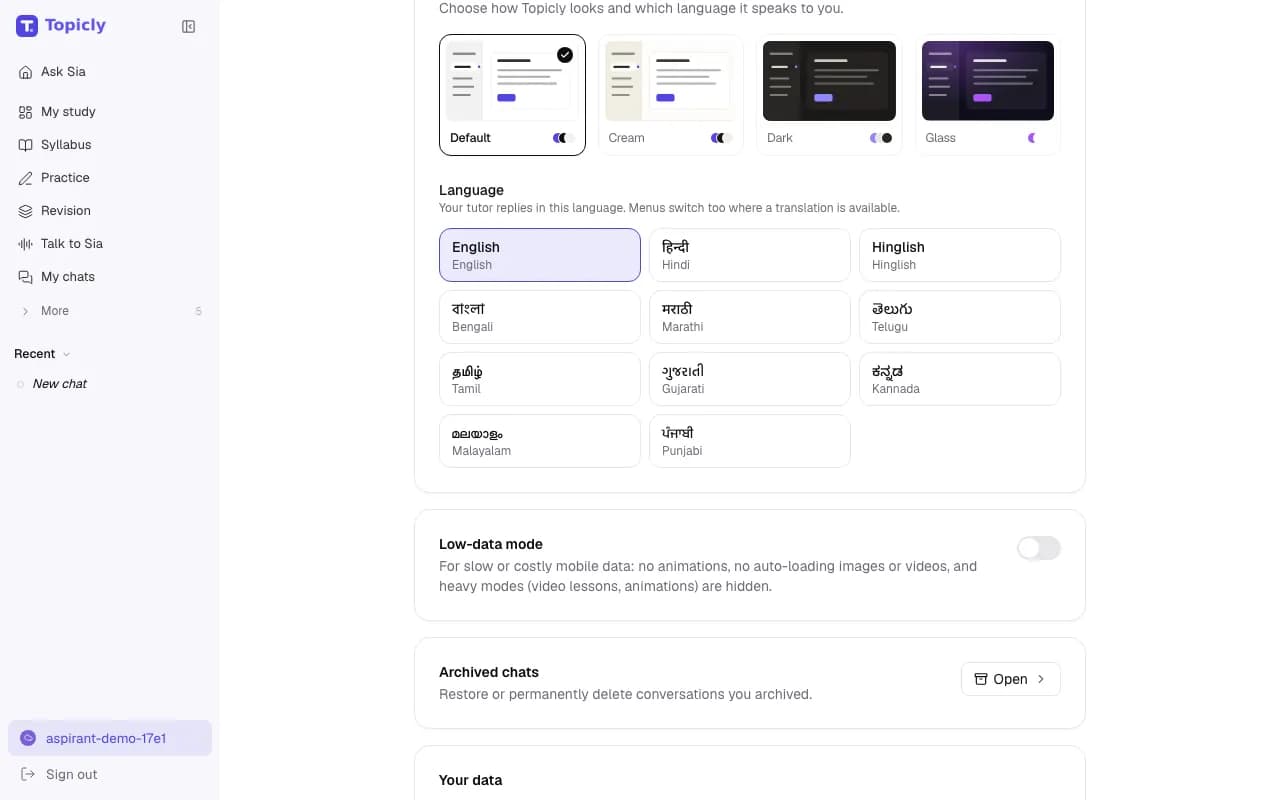1280x800 pixels.
Task: Click the My chats bubble icon
Action: pos(26,277)
